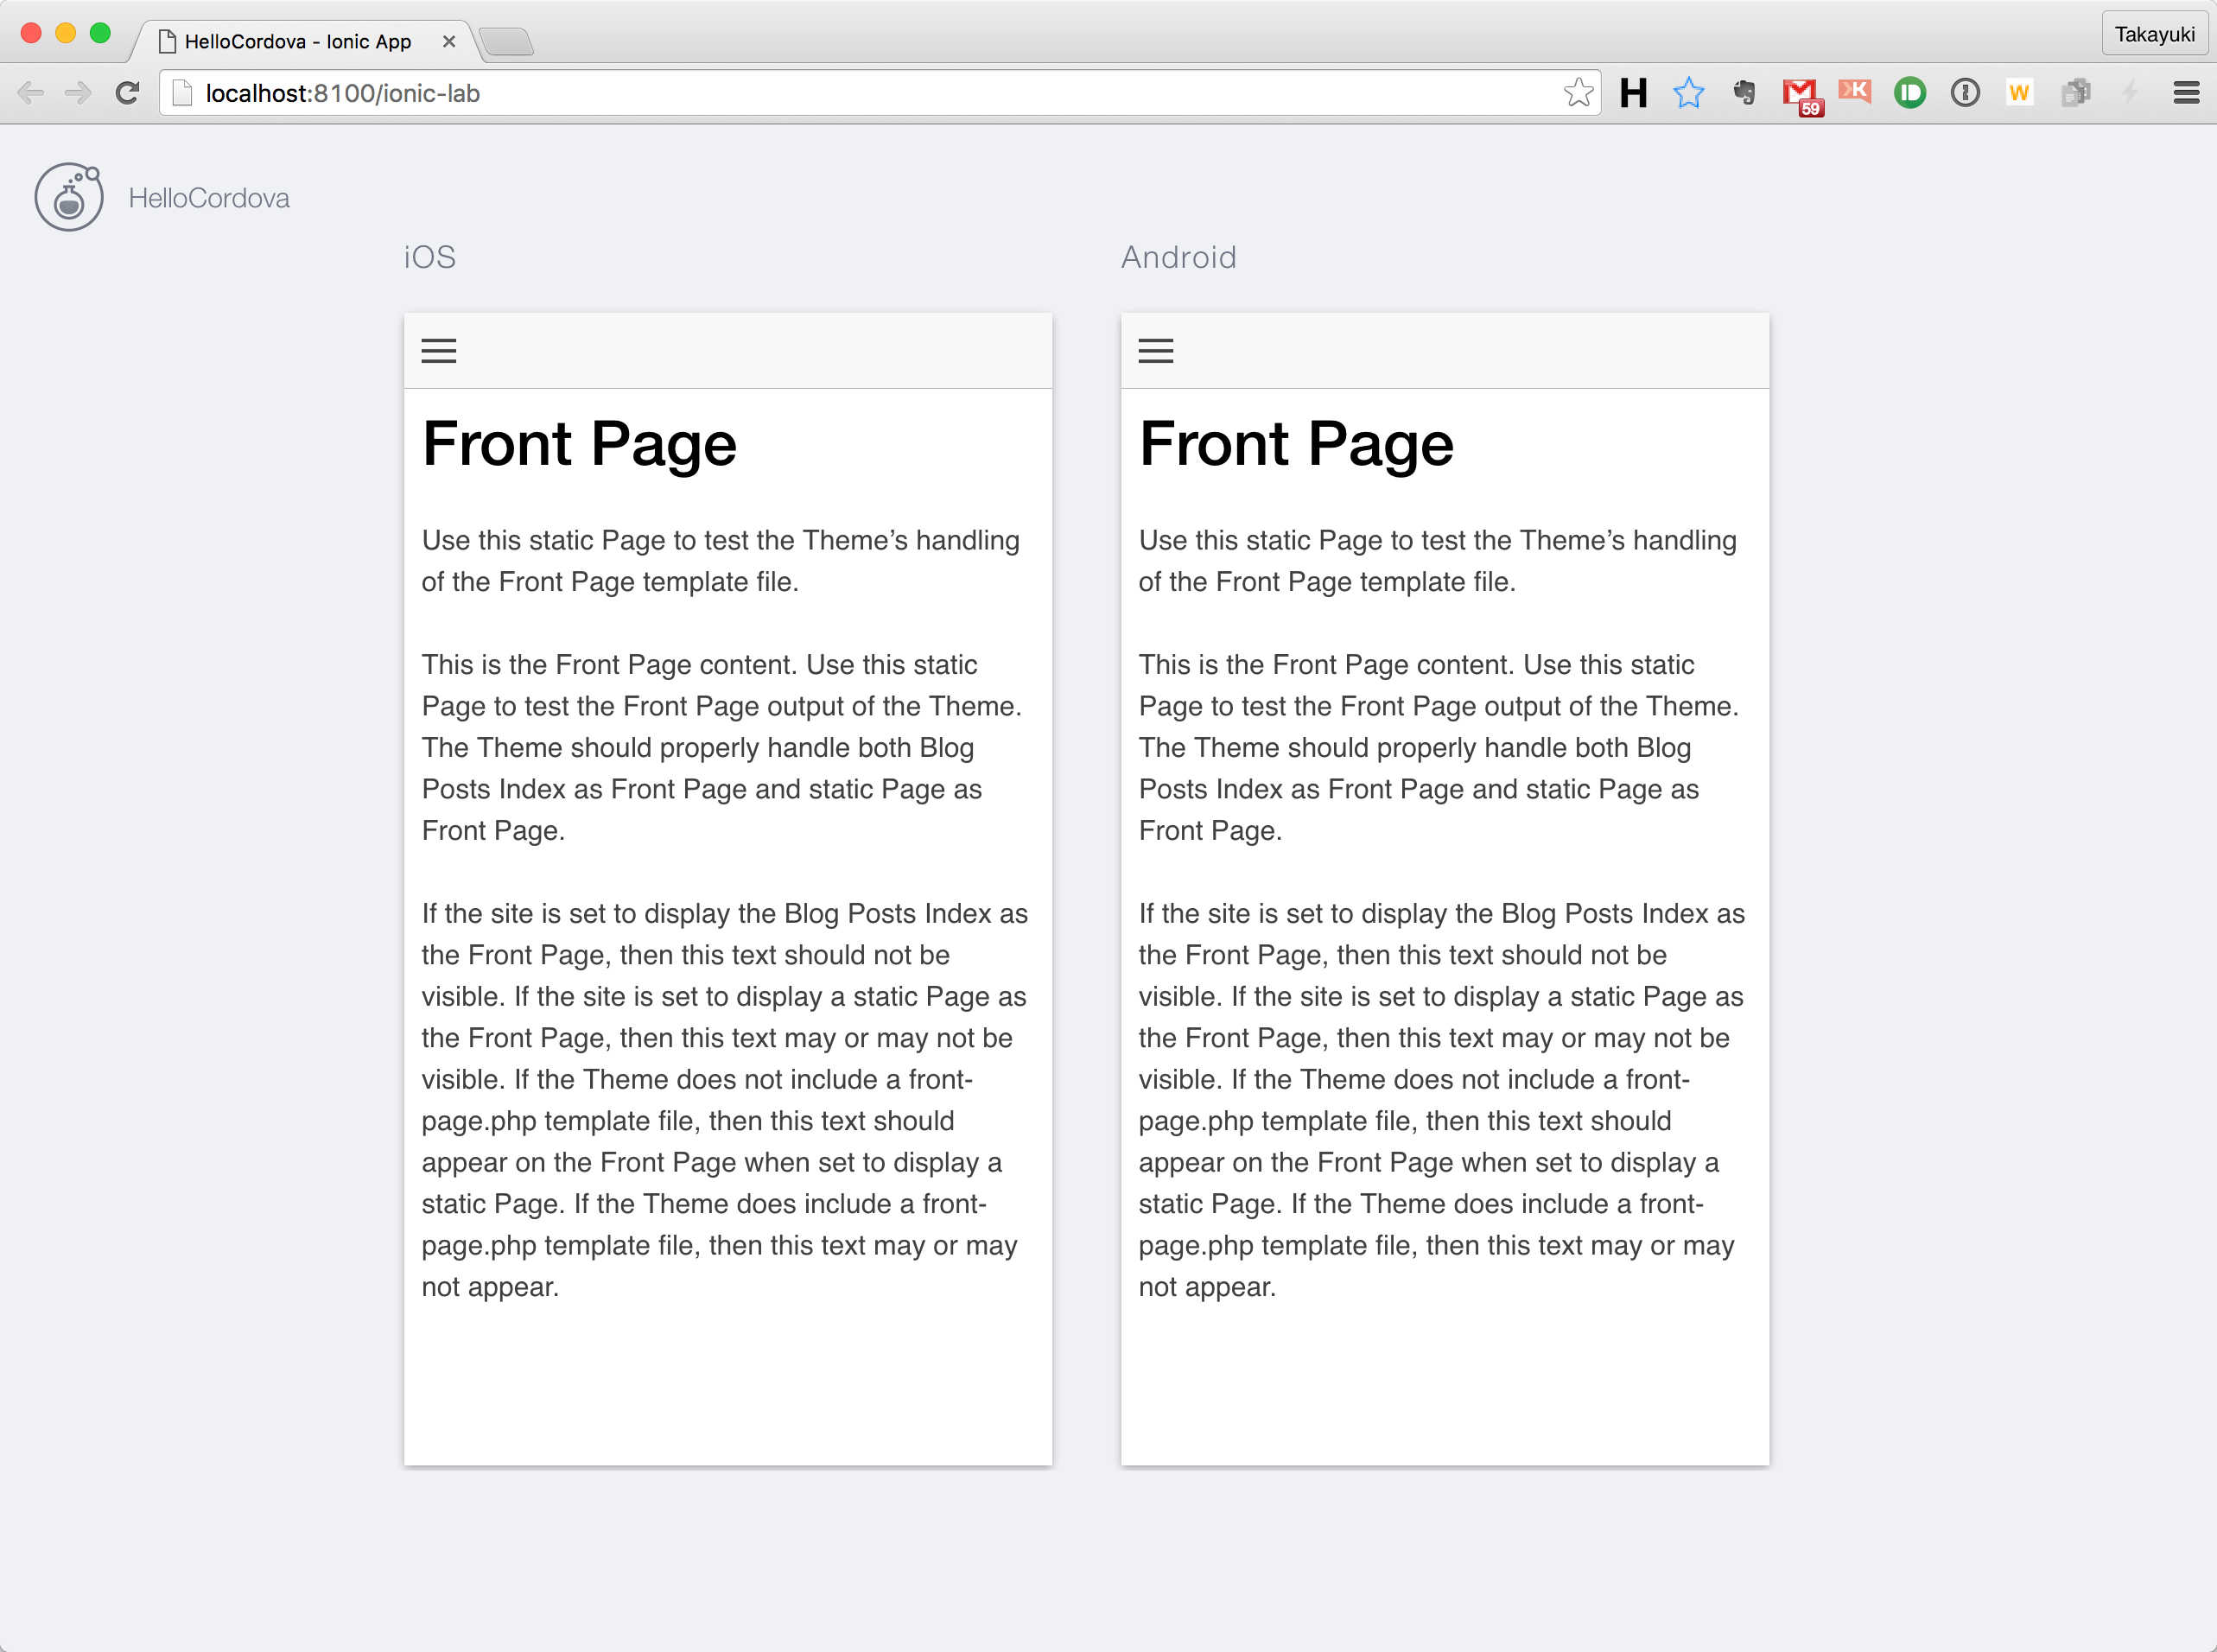Screen dimensions: 2217x1652
Task: Click the bold H extension icon
Action: 1633,93
